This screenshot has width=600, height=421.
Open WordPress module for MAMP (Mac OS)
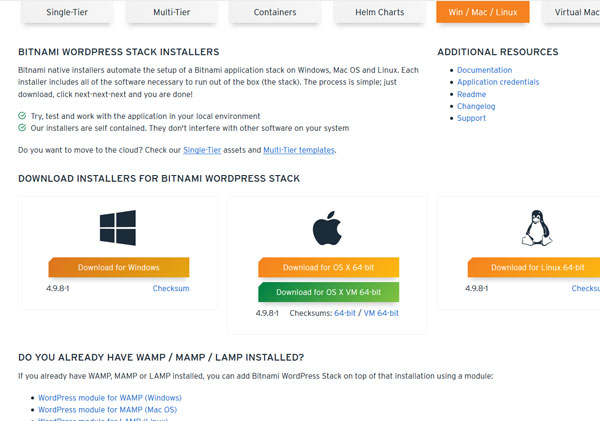(108, 410)
